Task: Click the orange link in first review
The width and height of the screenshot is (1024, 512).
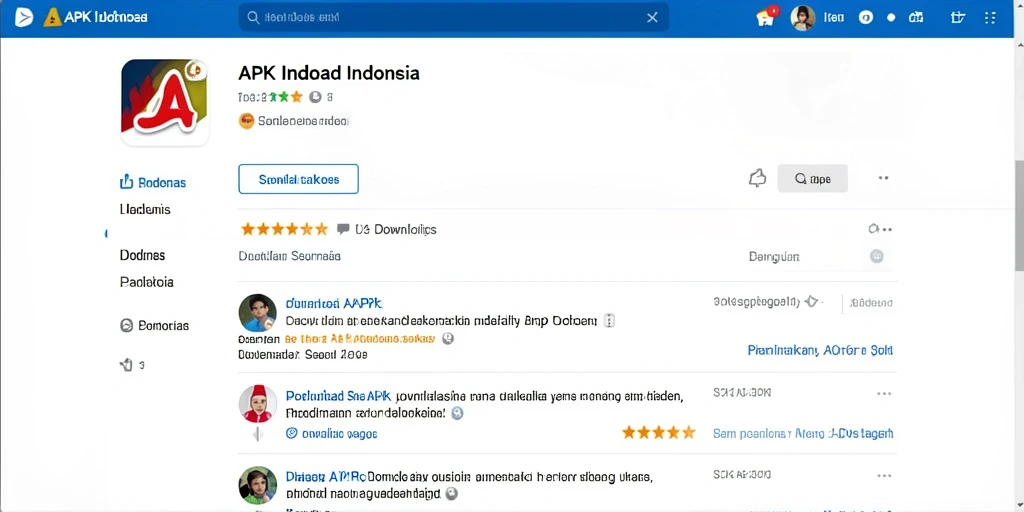Action: point(360,339)
